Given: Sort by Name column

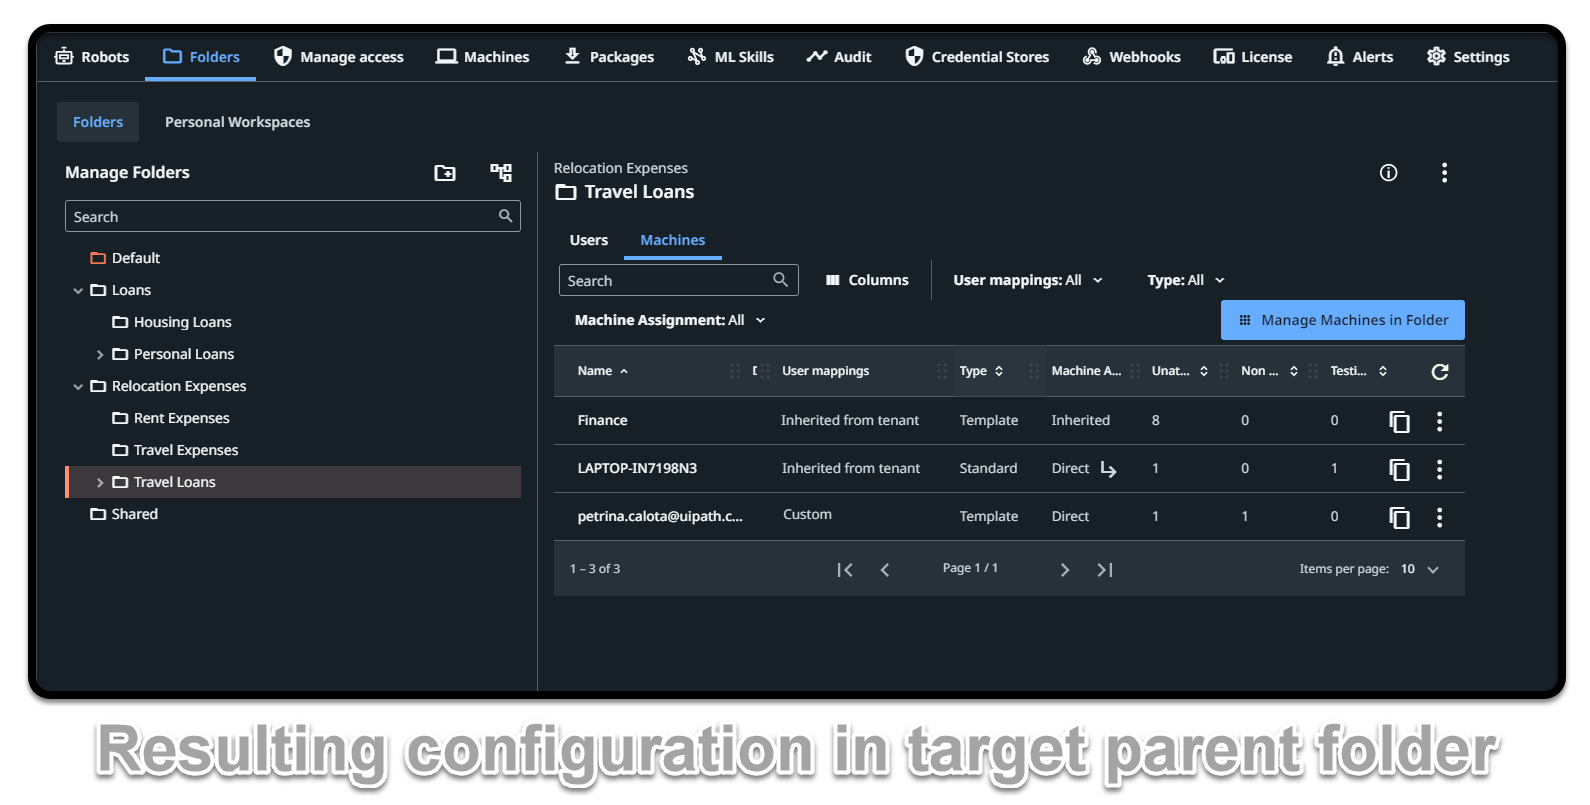Looking at the screenshot, I should tap(603, 371).
